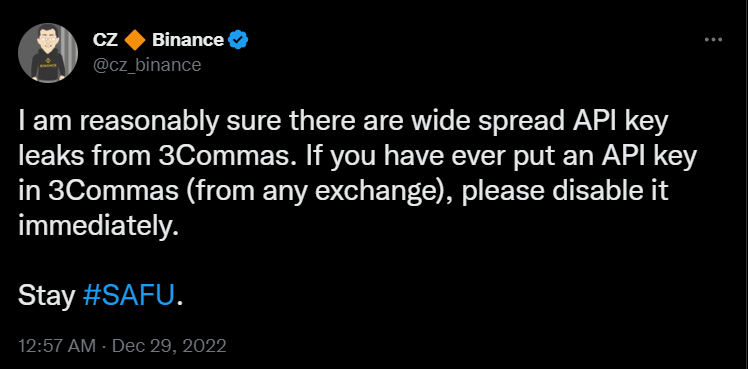The image size is (748, 369).
Task: Open CZ Binance profile avatar picture
Action: coord(48,53)
